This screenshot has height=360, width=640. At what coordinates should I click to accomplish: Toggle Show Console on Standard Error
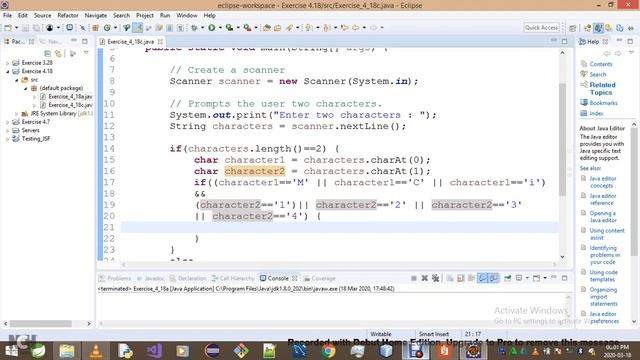click(x=494, y=278)
